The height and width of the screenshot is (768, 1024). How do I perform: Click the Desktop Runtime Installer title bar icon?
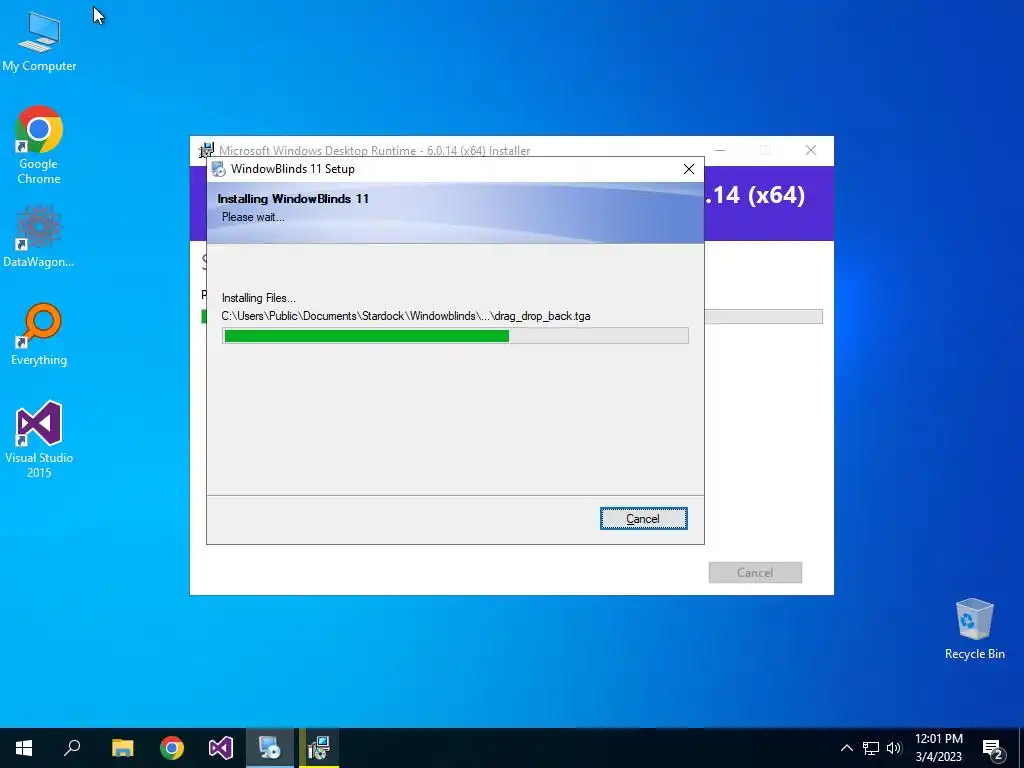click(x=206, y=150)
